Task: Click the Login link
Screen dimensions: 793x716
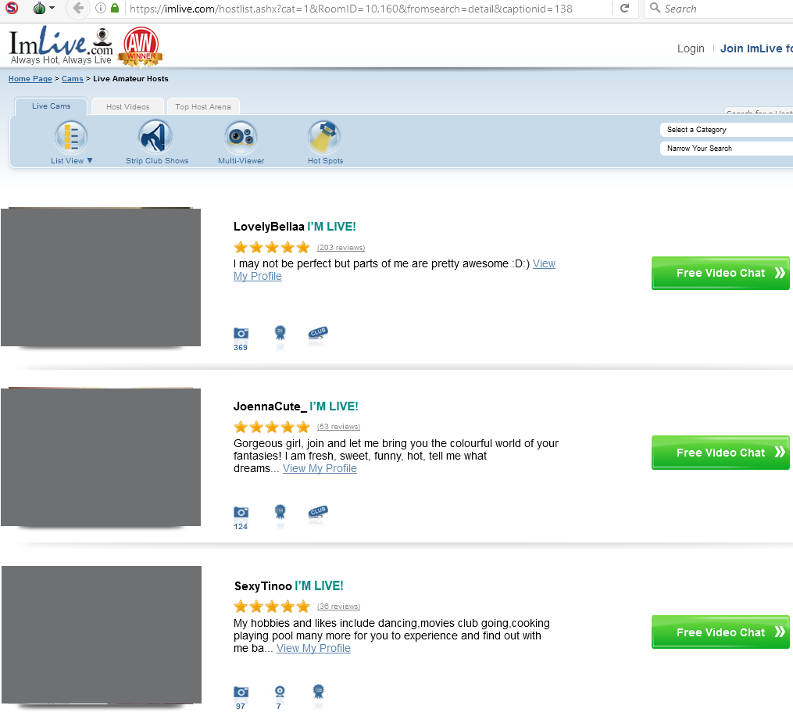Action: [x=690, y=48]
